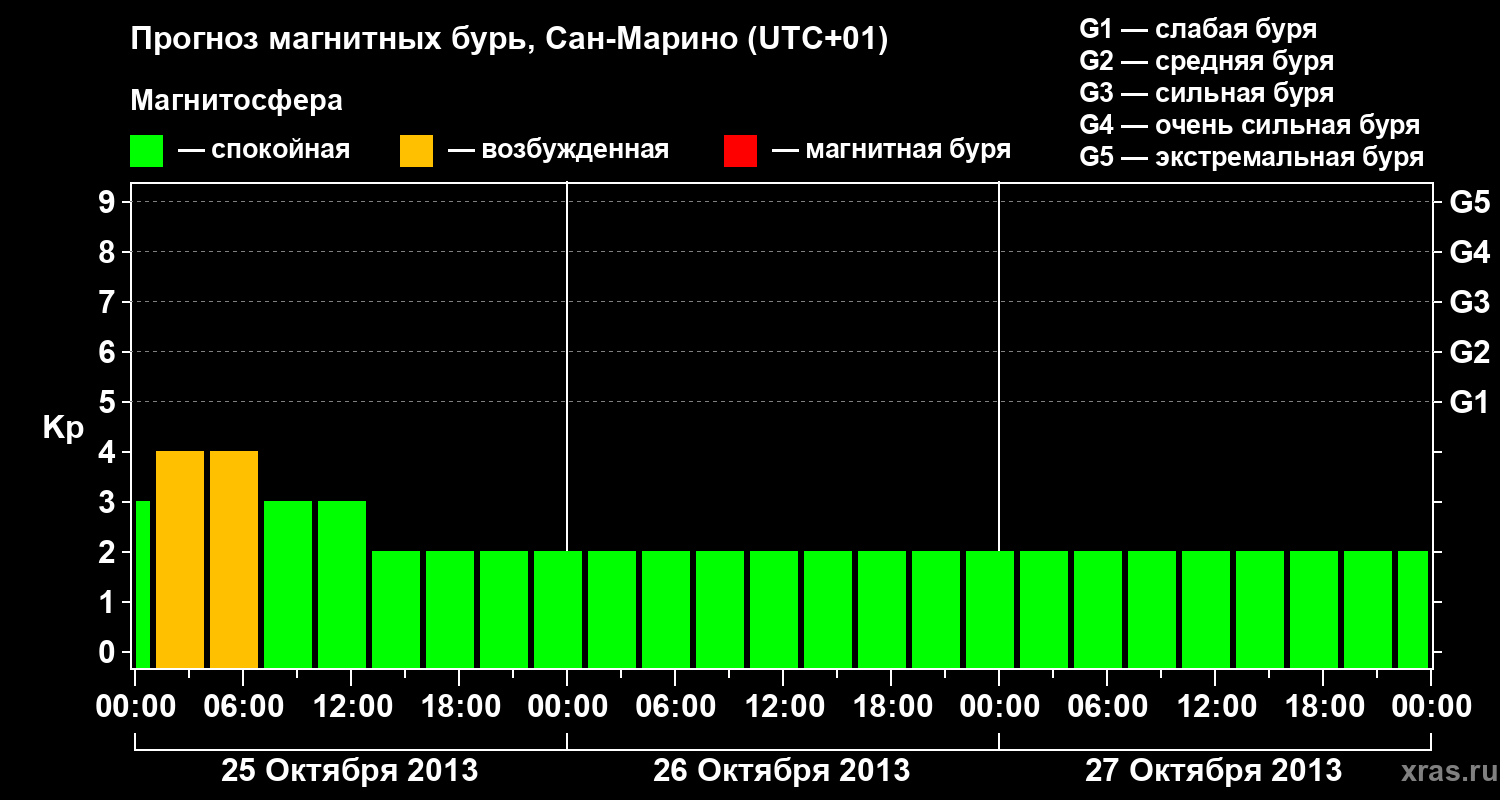
Task: Click the legend label '— возбужденная'
Action: pos(558,150)
